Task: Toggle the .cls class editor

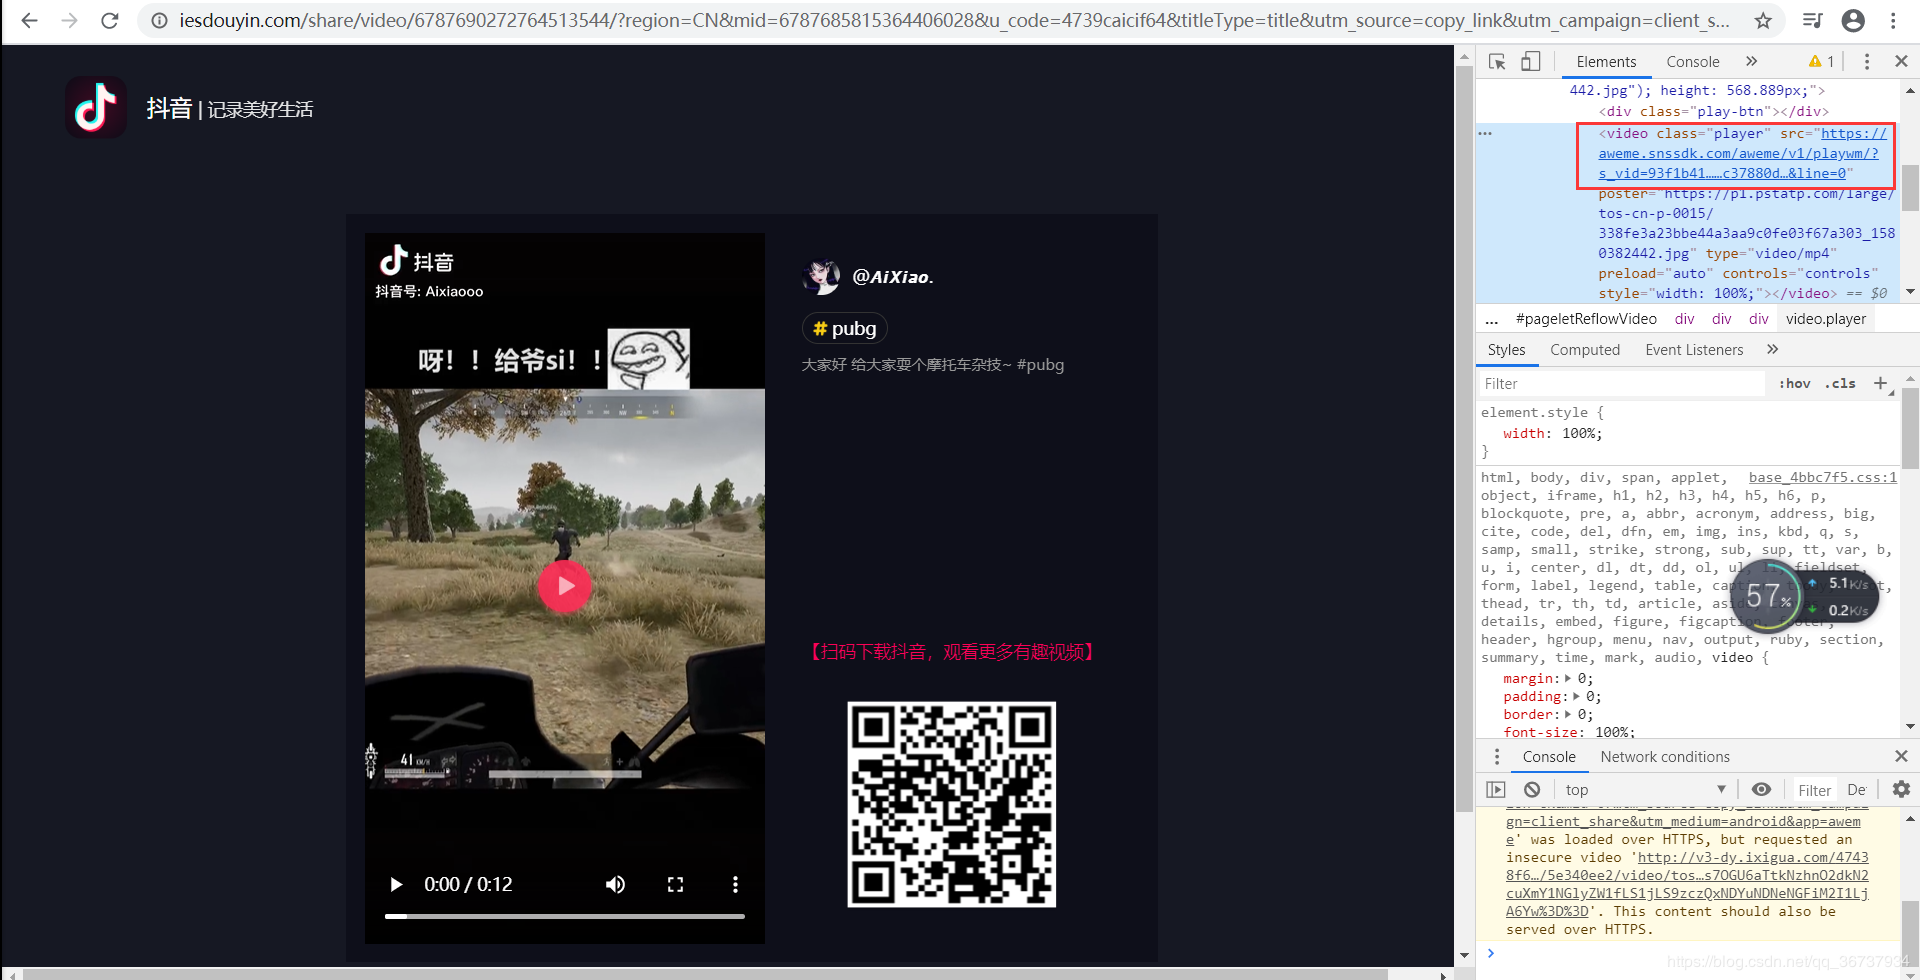Action: point(1840,384)
